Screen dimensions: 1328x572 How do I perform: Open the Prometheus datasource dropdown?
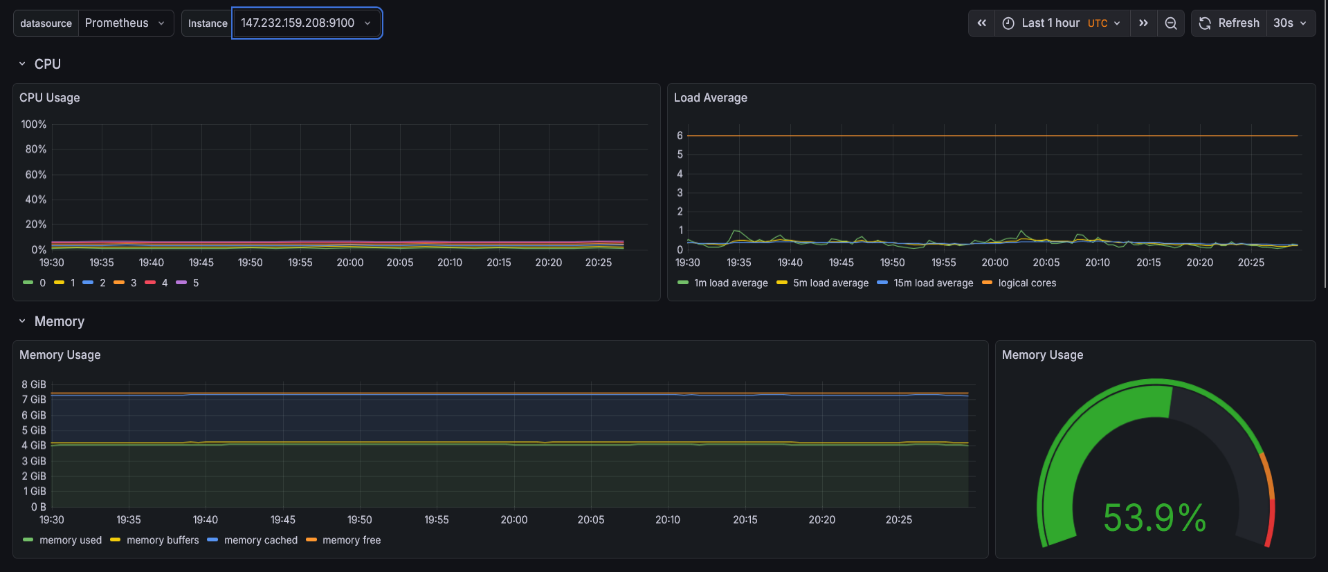point(124,23)
